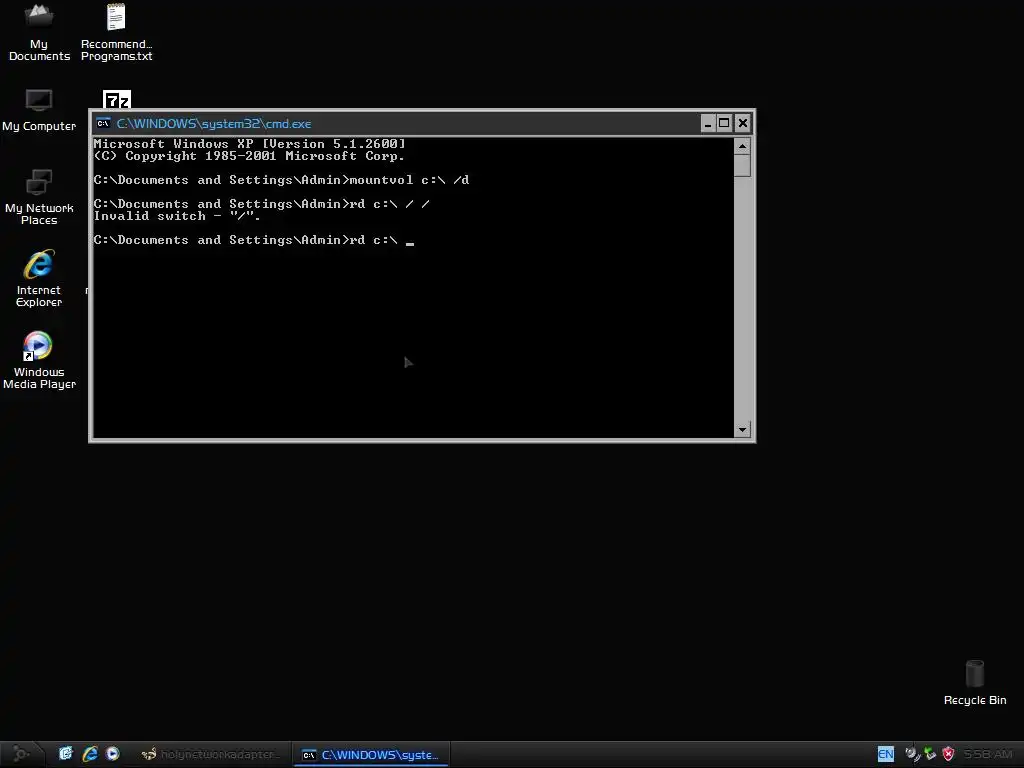Open the Start menu button
The width and height of the screenshot is (1024, 768).
tap(21, 754)
